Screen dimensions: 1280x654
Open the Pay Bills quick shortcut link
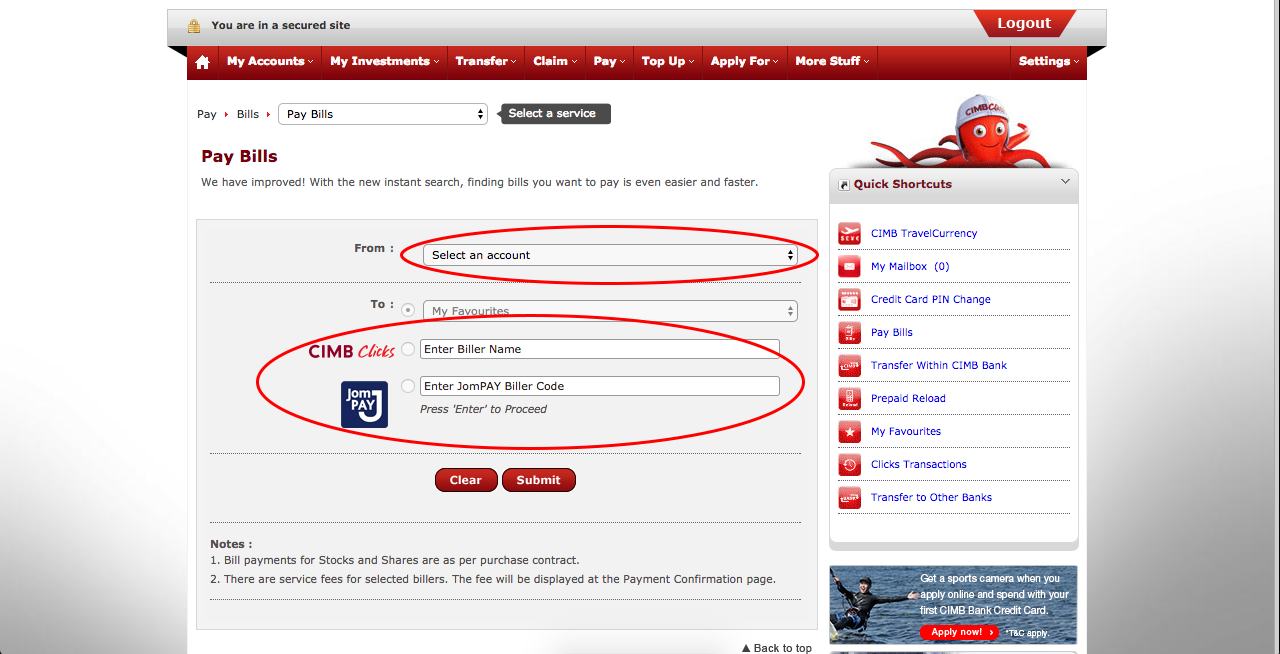[892, 332]
